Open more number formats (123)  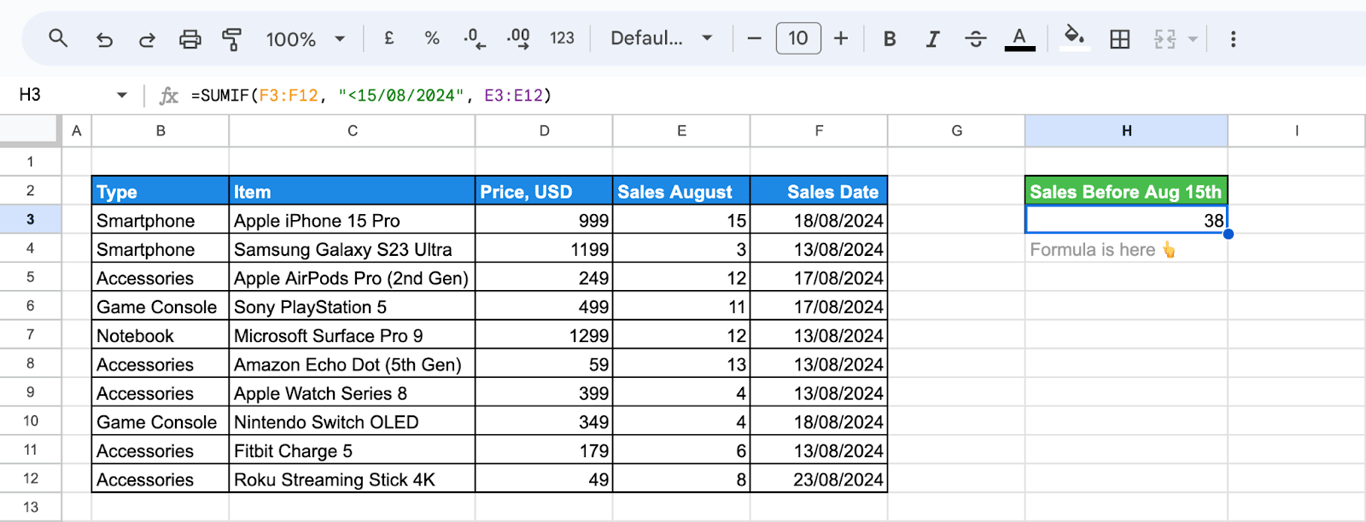coord(562,38)
